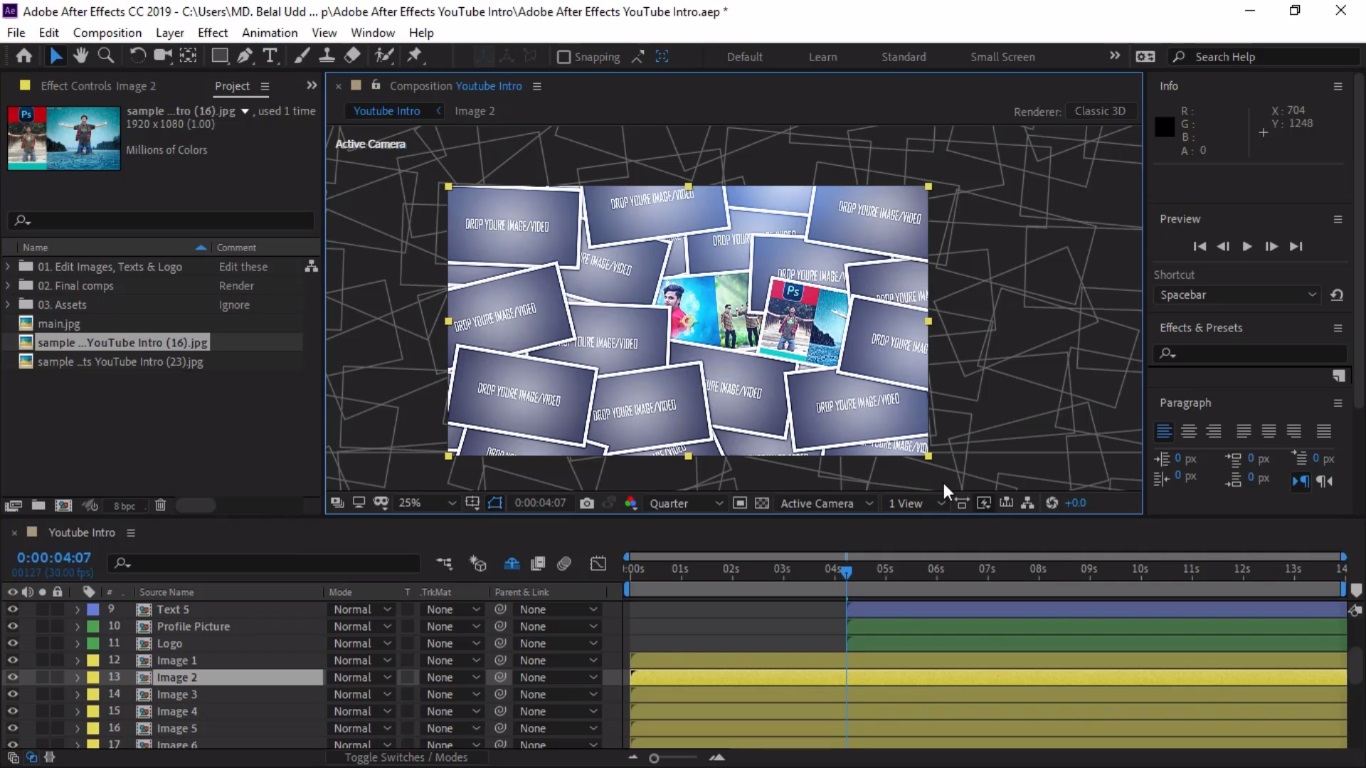Open the Active Camera view dropdown
This screenshot has width=1366, height=768.
coord(827,503)
